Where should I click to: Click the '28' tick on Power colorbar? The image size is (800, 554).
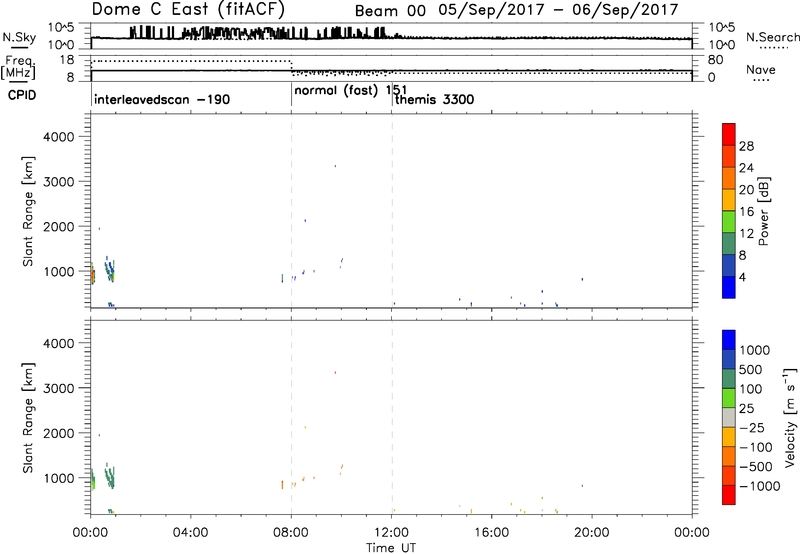(x=746, y=146)
